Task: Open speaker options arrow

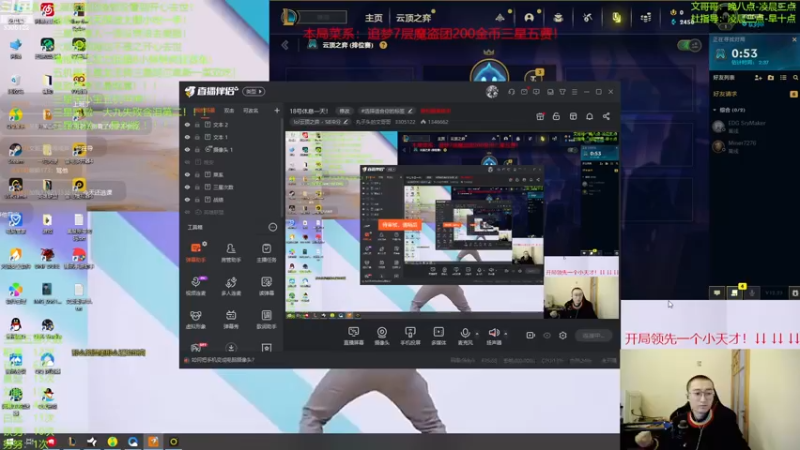Action: [x=506, y=334]
